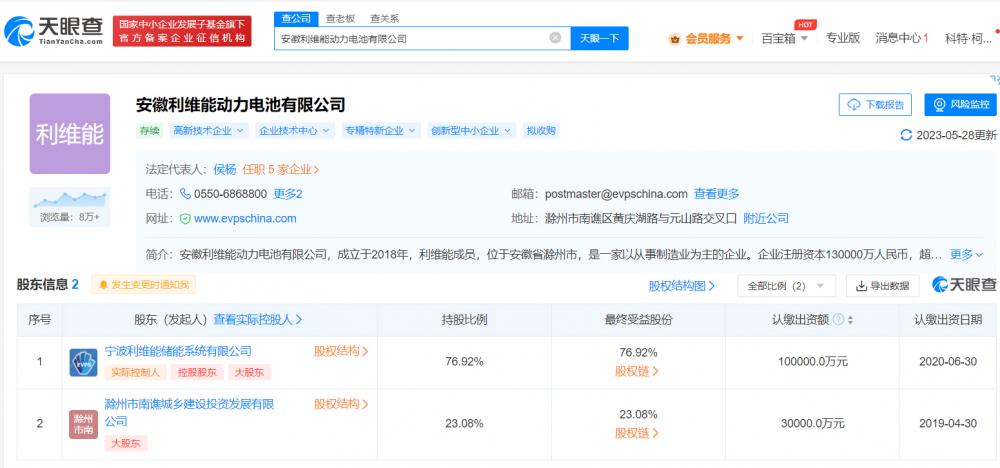Expand the 专精特新企业 tag dropdown
The image size is (1000, 468).
pyautogui.click(x=381, y=131)
